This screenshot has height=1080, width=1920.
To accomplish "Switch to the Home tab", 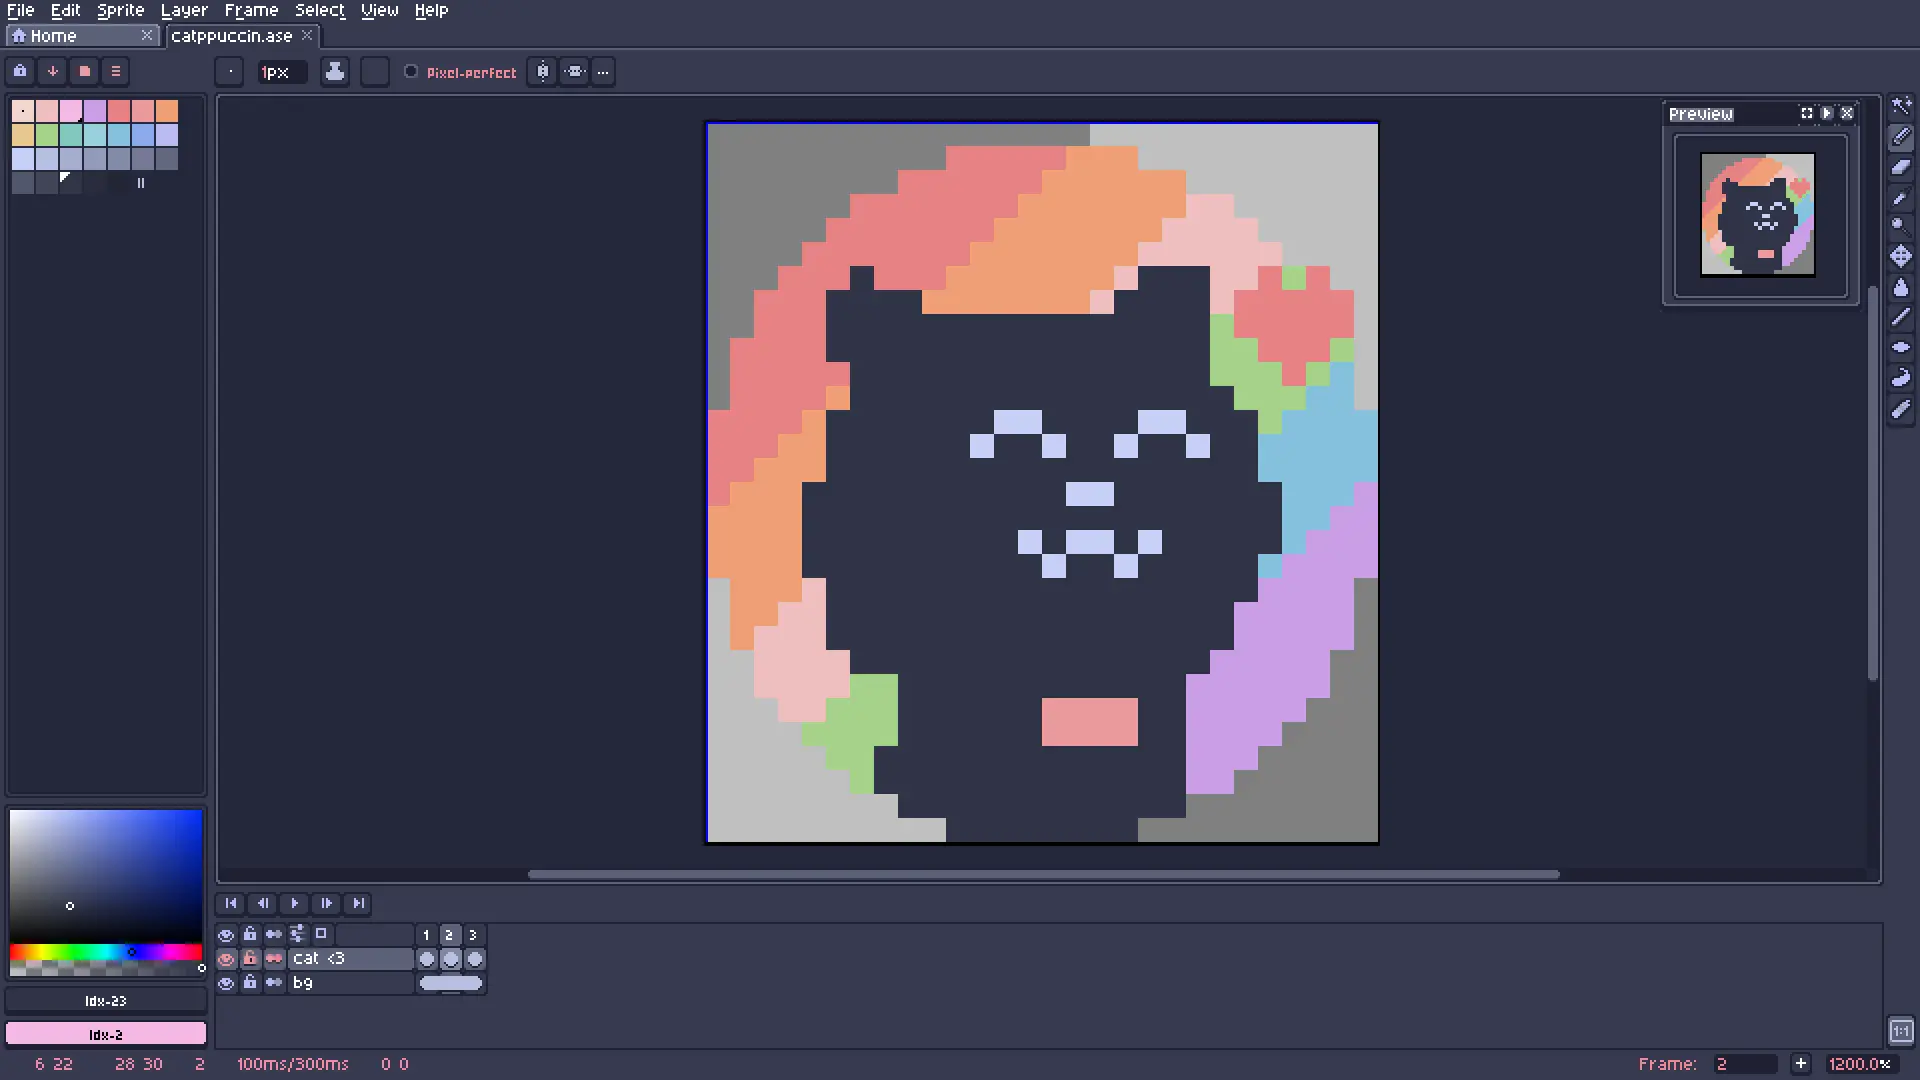I will [x=53, y=36].
